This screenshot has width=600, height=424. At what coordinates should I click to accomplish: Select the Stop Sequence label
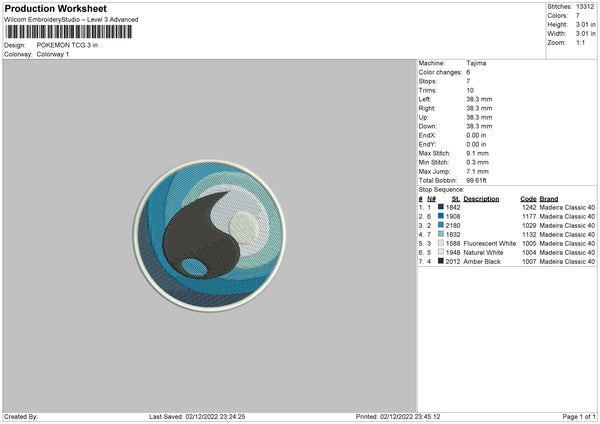click(441, 190)
